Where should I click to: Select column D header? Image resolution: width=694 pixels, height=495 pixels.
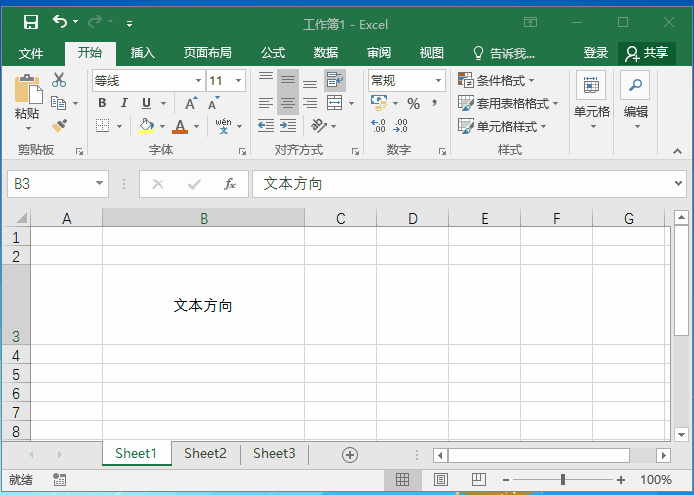click(413, 218)
